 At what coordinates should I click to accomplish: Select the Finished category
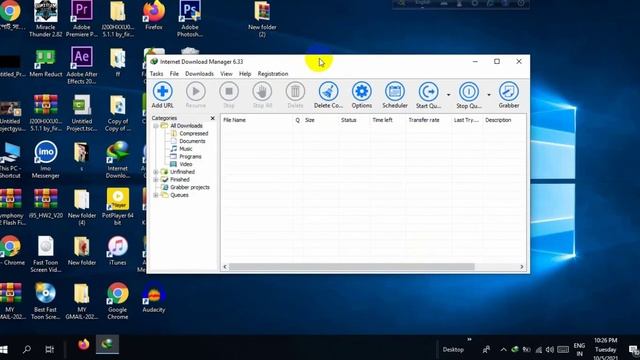pyautogui.click(x=180, y=180)
